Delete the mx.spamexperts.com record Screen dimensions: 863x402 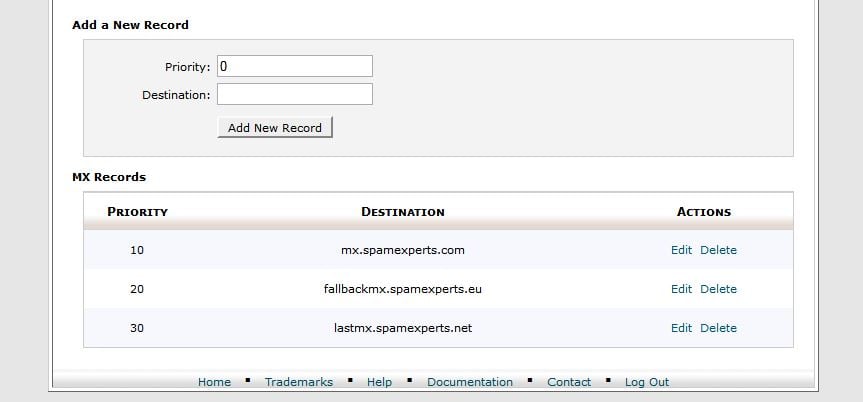click(x=718, y=250)
